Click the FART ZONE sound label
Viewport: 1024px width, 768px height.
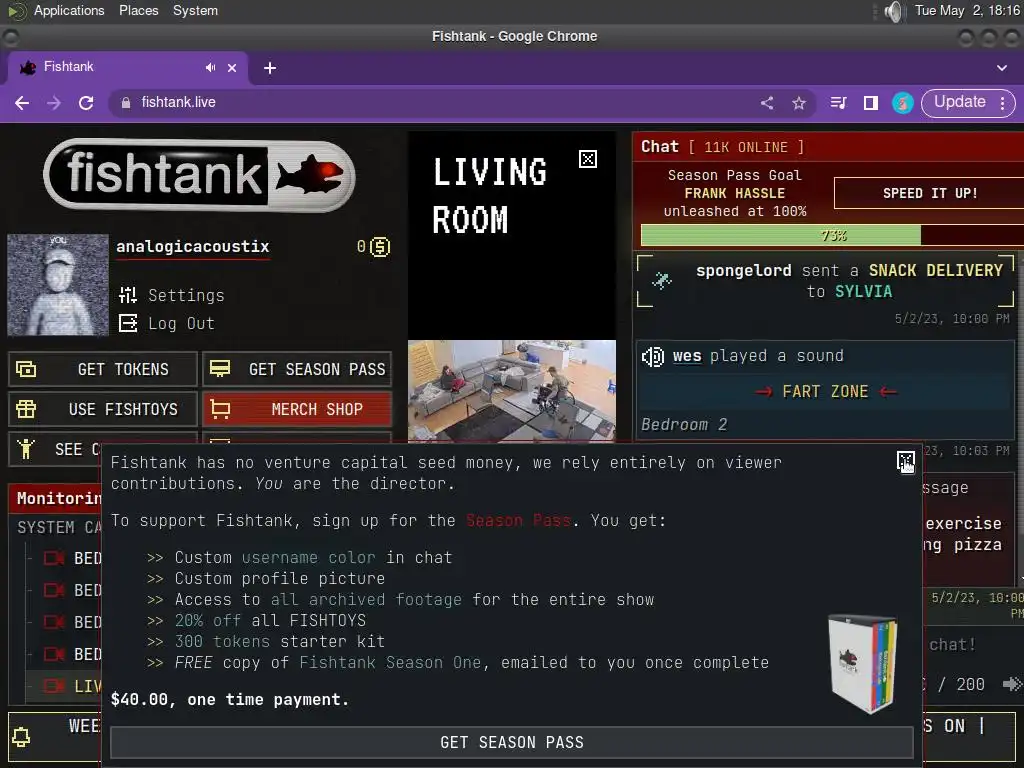(x=825, y=391)
